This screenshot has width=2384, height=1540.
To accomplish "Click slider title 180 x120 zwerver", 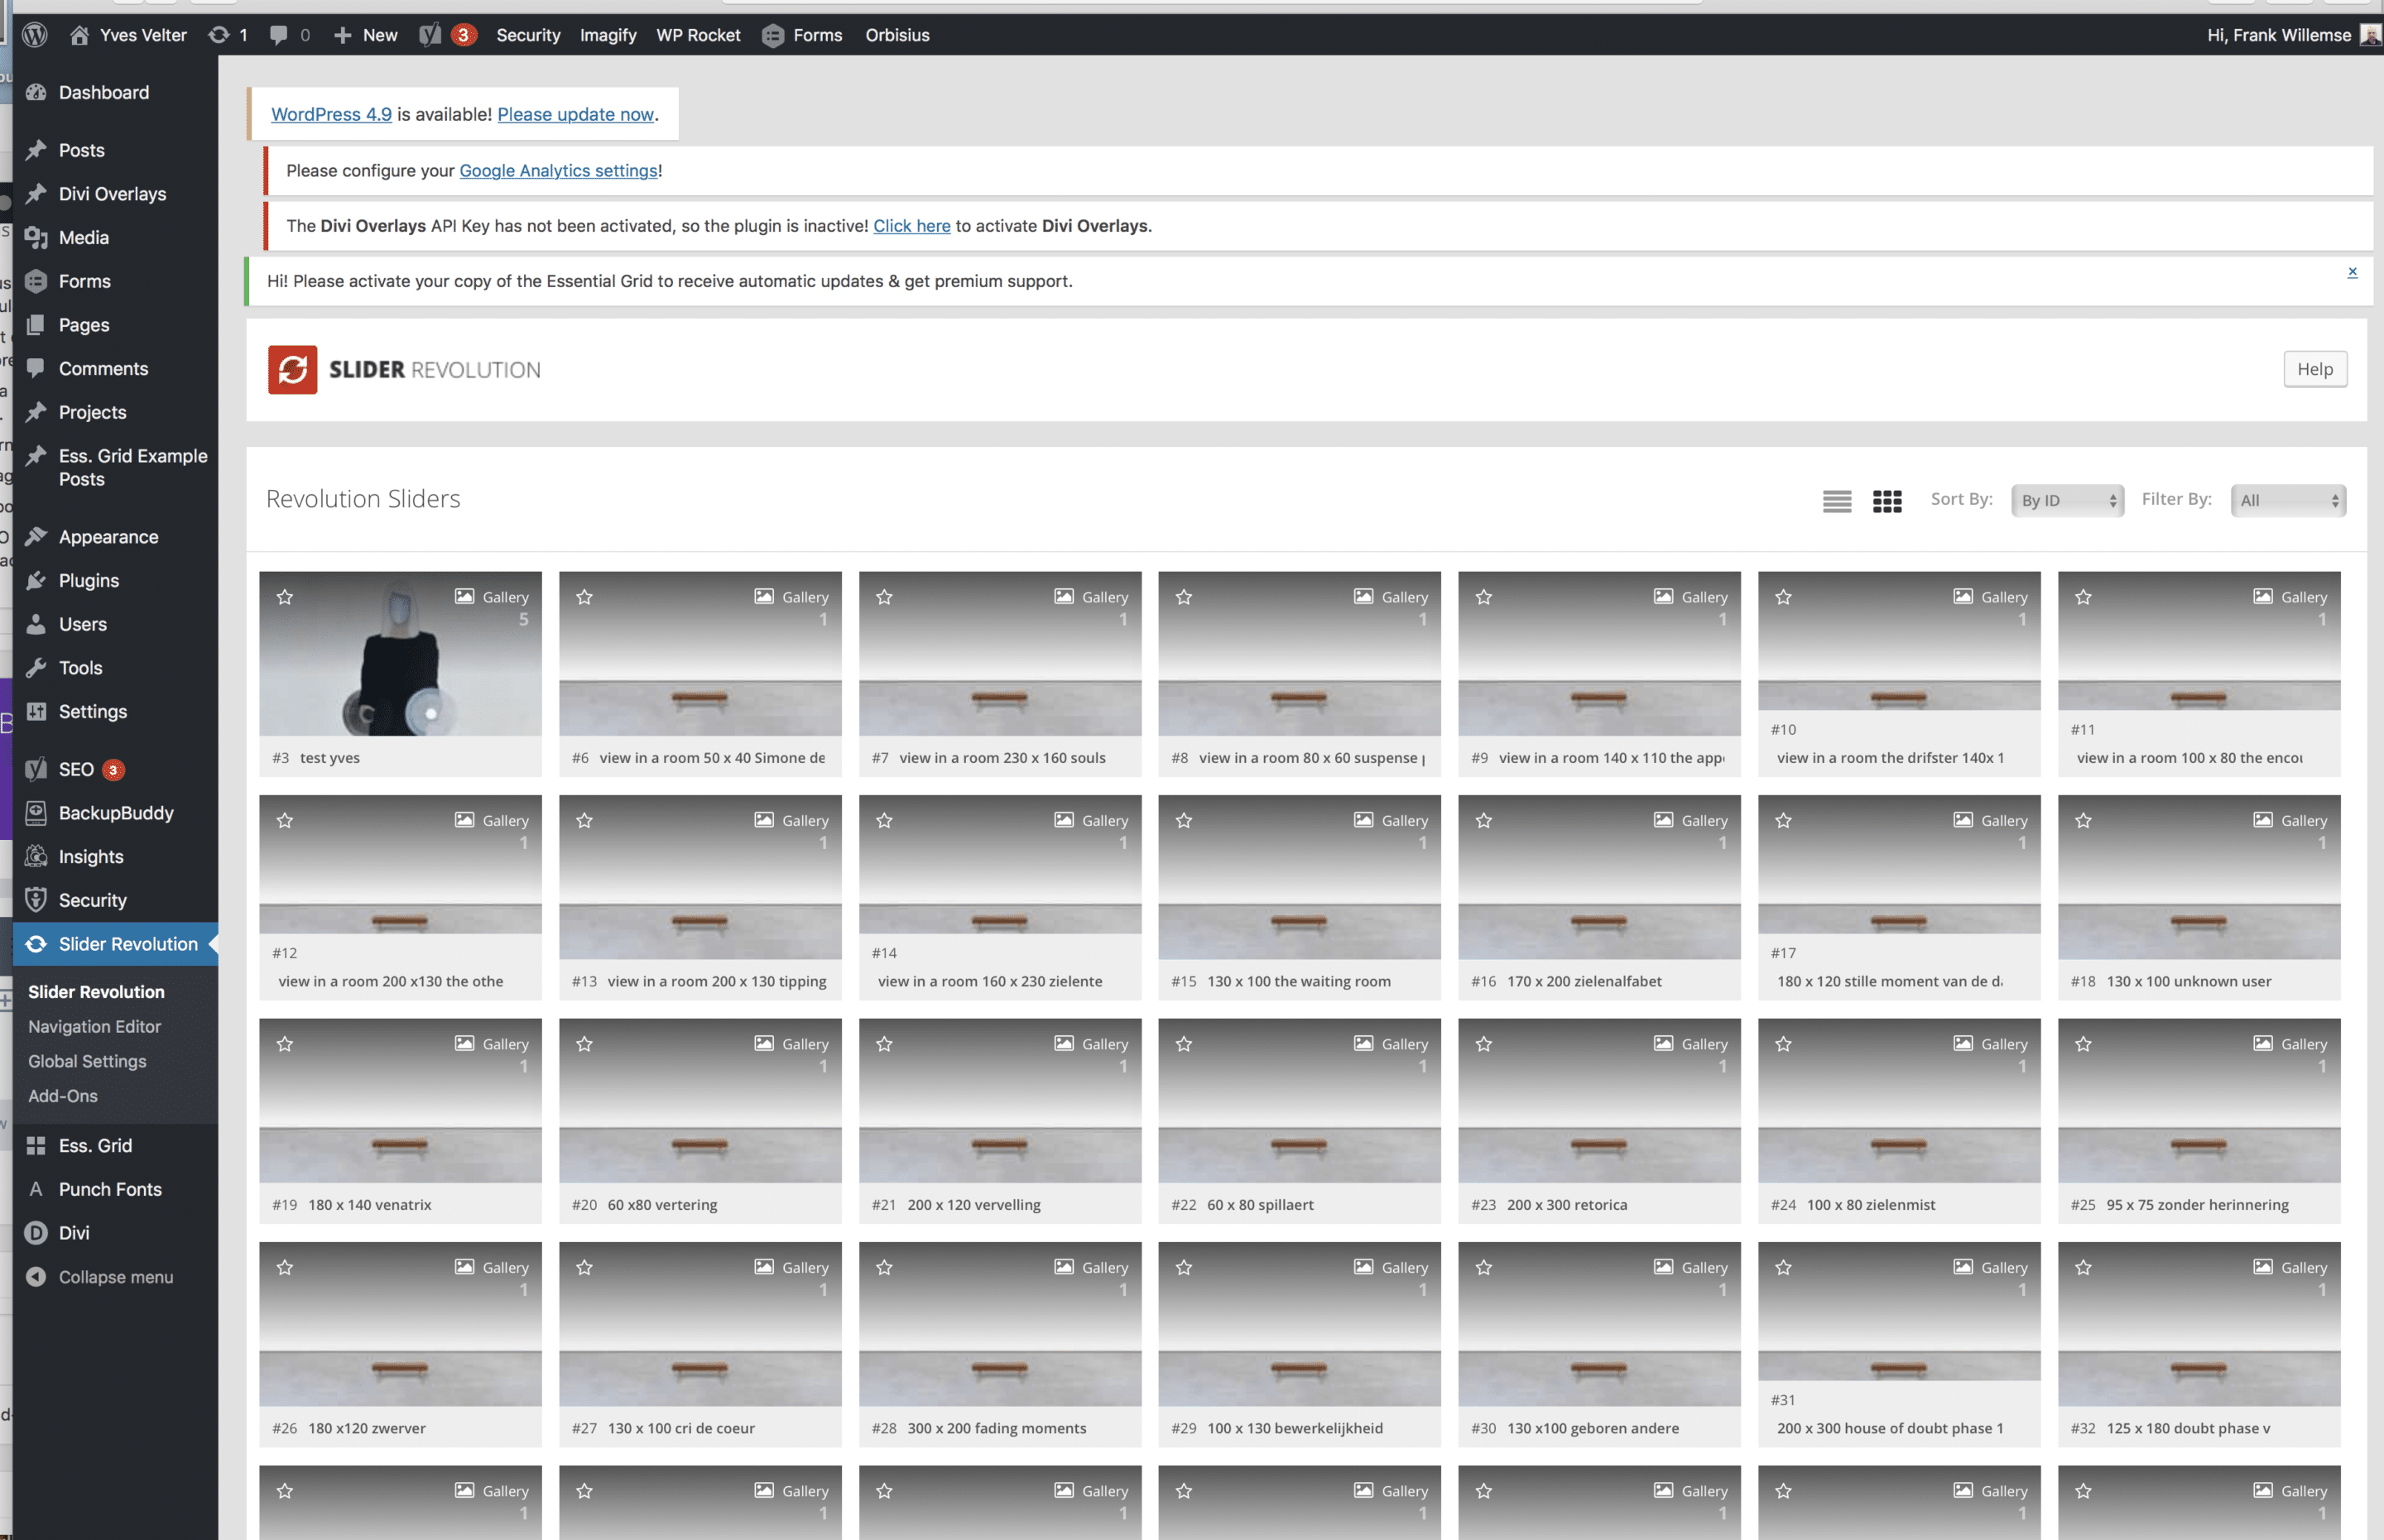I will pyautogui.click(x=366, y=1428).
